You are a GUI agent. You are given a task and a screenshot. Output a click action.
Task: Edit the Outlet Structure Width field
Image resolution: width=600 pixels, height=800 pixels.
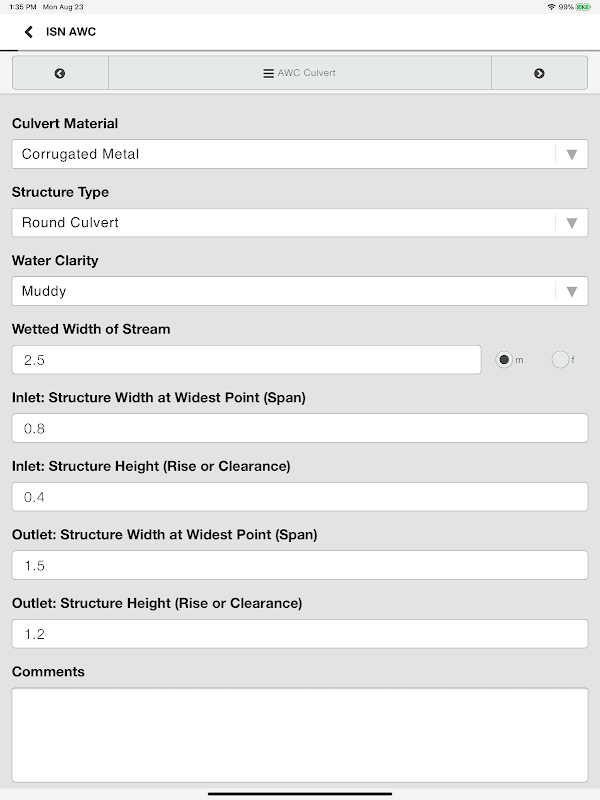(299, 565)
